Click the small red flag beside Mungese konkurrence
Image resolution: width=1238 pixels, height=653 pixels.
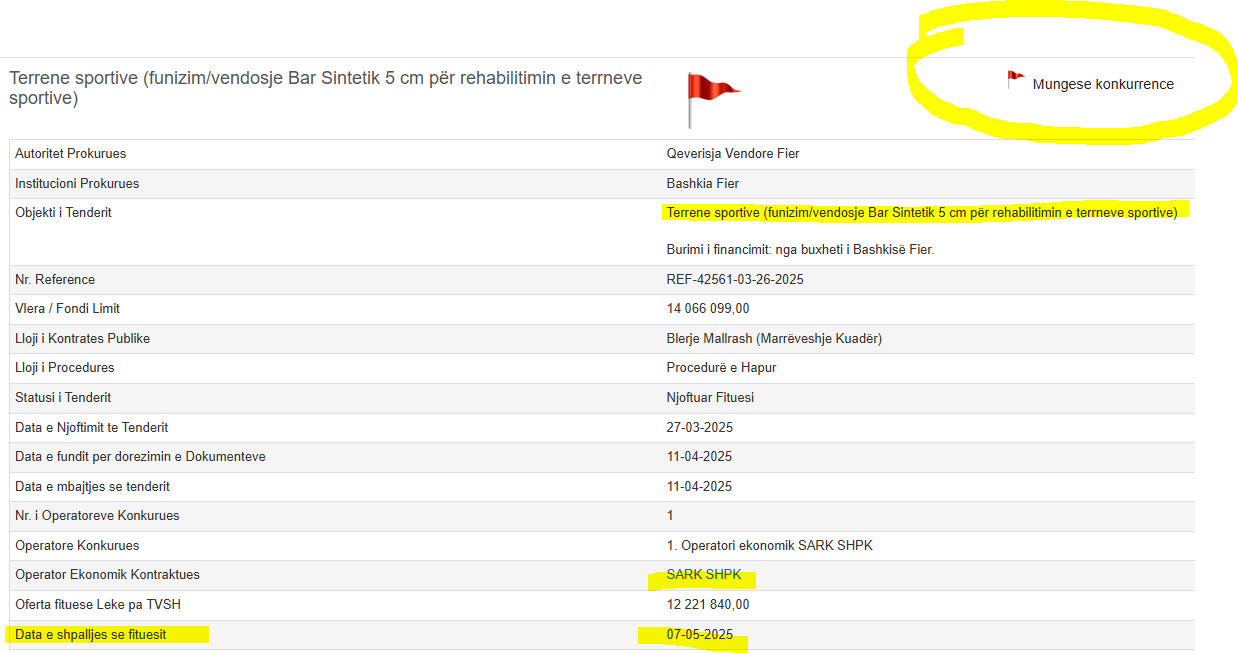(1015, 79)
